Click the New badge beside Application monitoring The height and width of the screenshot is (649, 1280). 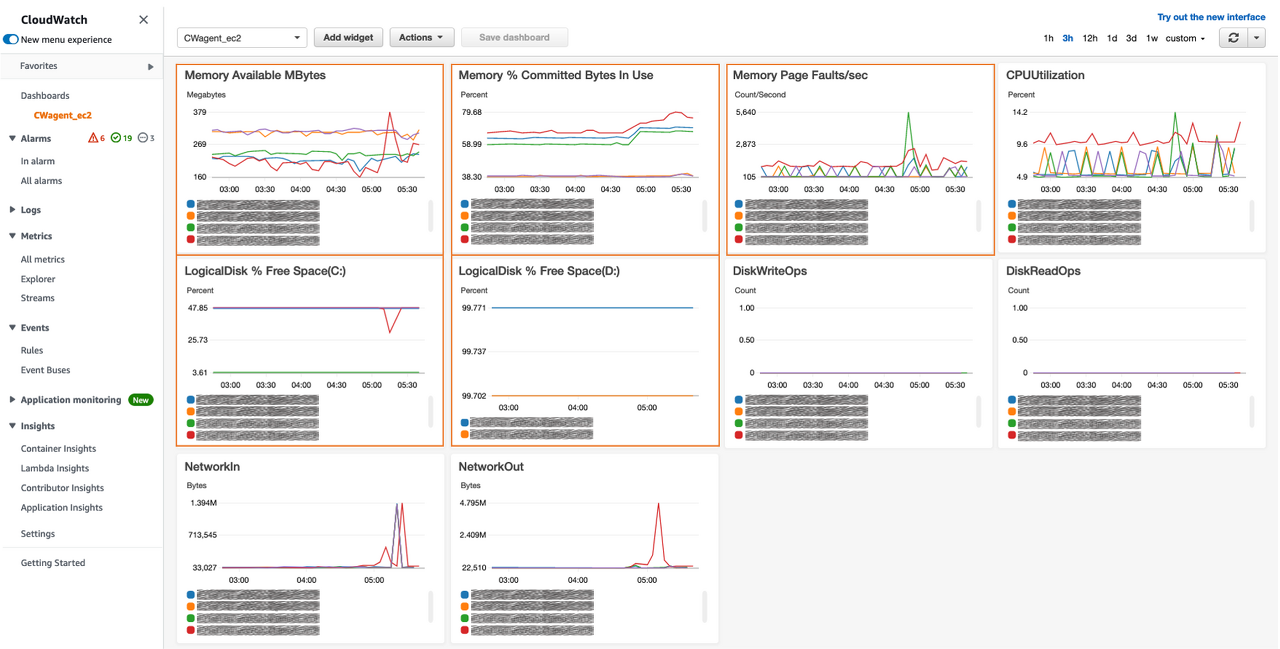coord(141,400)
